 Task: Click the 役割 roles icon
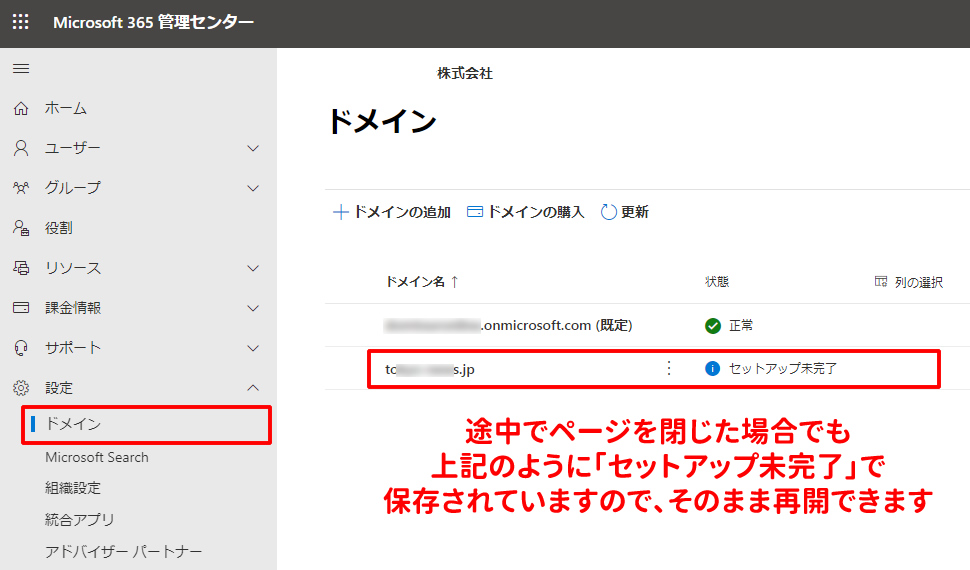pyautogui.click(x=21, y=228)
